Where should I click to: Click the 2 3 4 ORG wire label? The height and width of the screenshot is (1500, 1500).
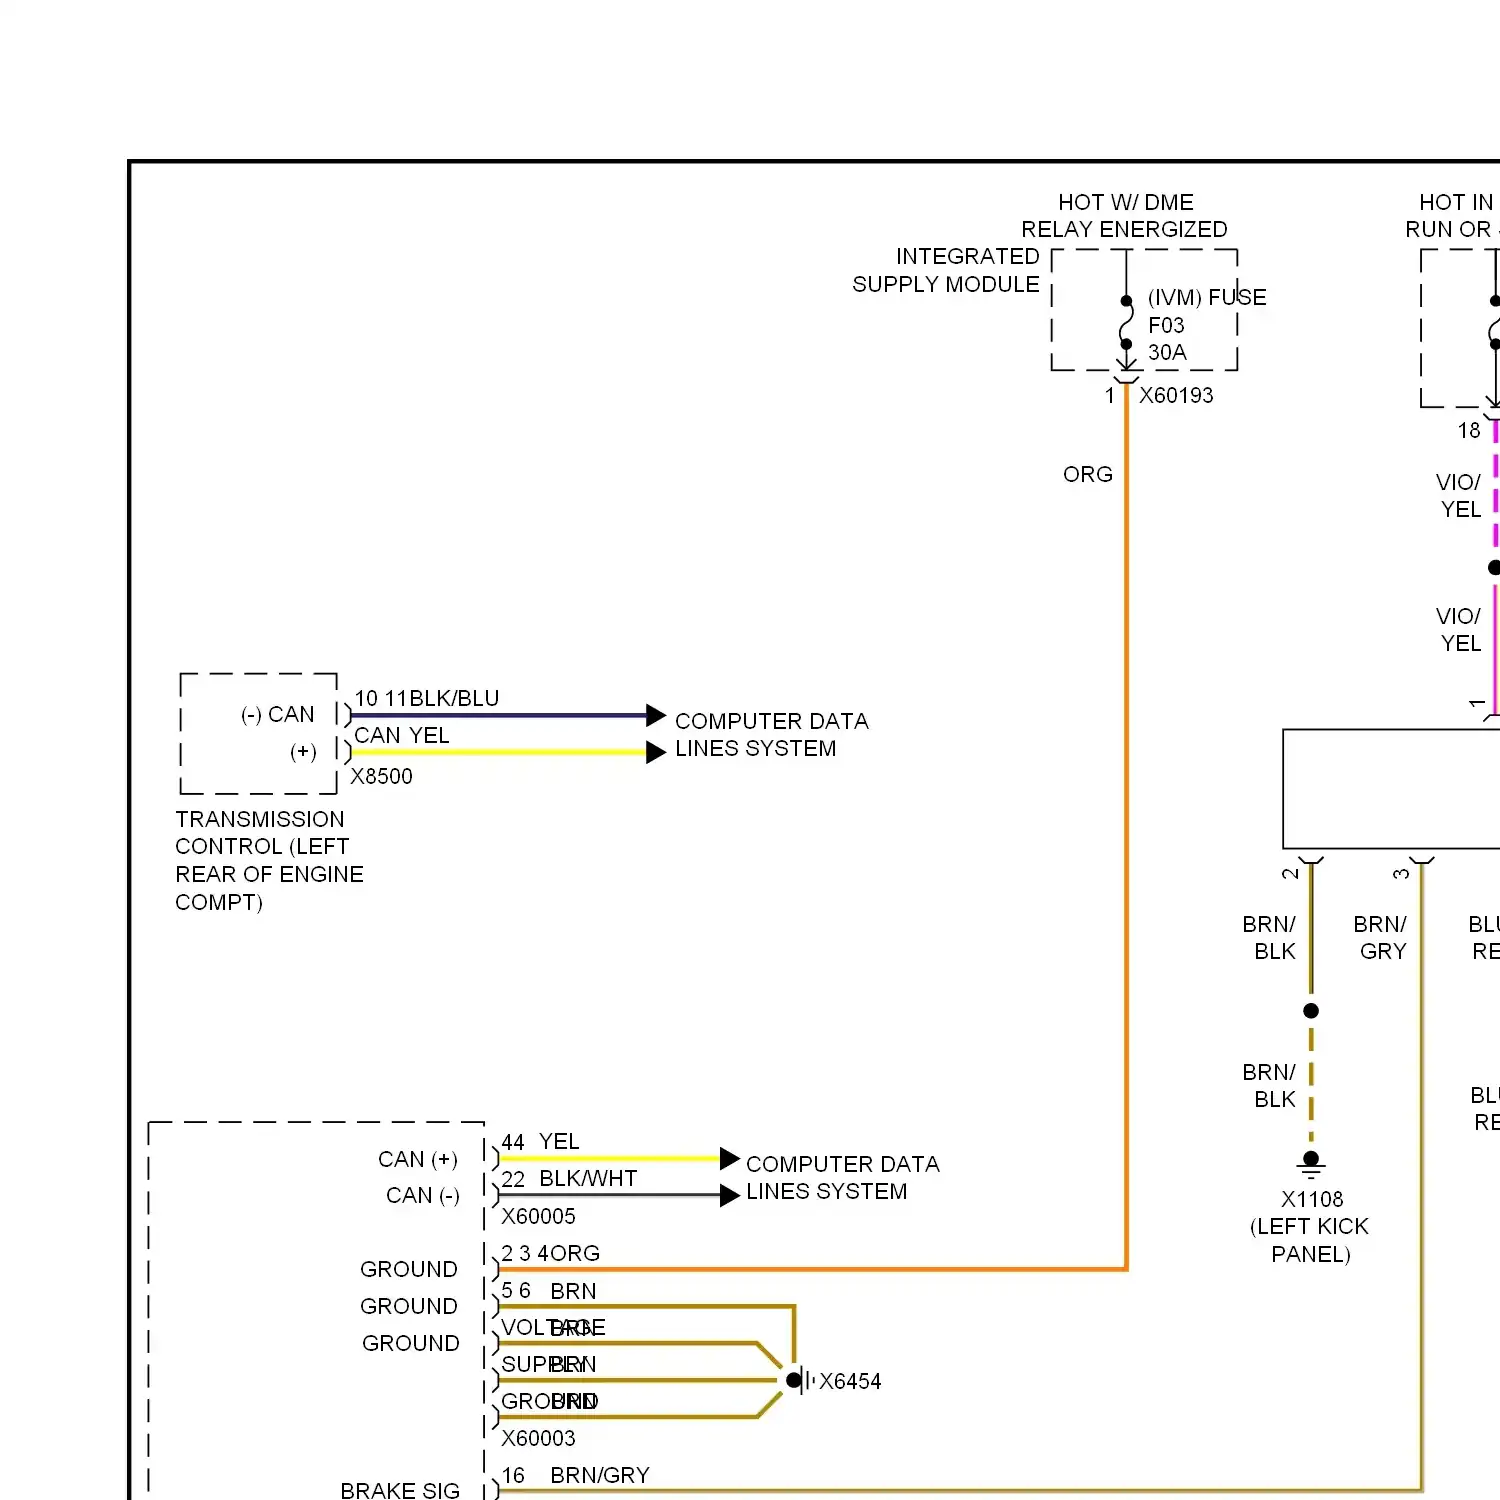pyautogui.click(x=550, y=1253)
